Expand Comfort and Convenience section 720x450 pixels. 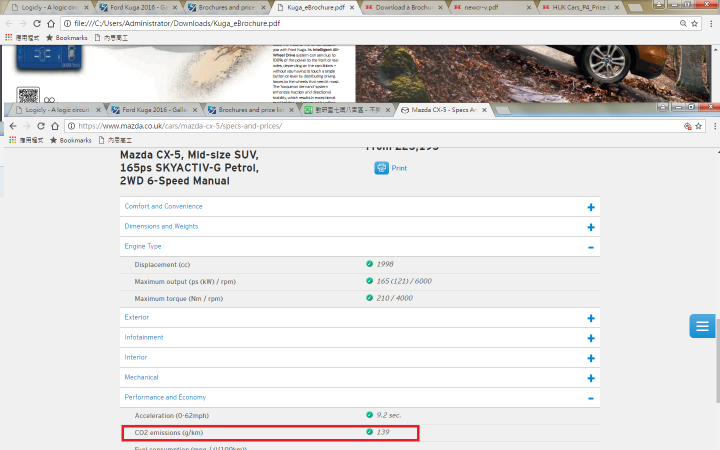[x=591, y=208]
